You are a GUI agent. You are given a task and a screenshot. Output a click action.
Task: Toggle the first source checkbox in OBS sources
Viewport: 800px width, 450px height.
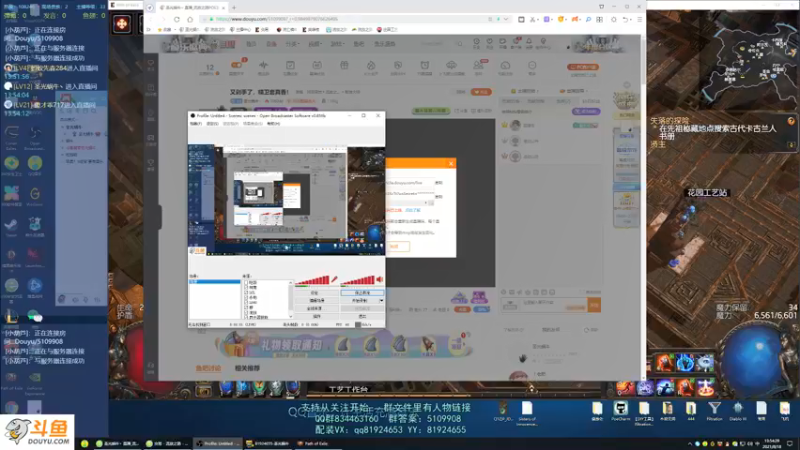(x=246, y=282)
